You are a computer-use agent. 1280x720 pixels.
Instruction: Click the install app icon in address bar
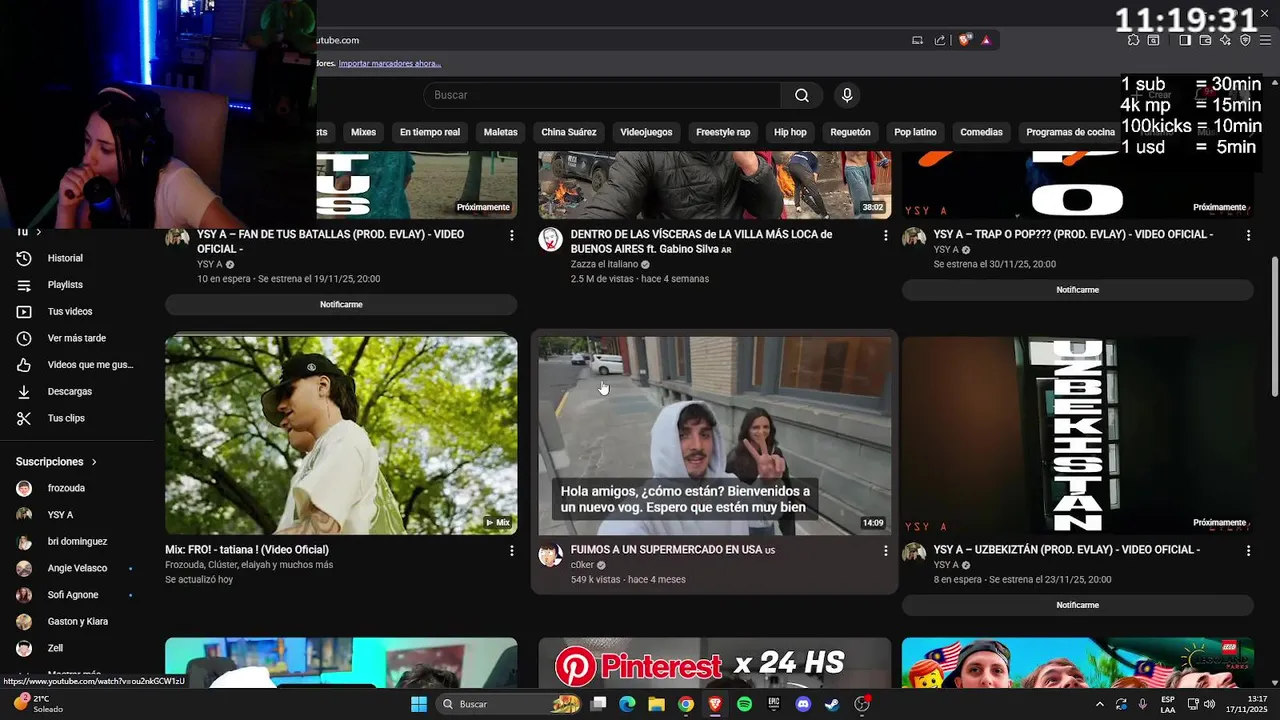(x=917, y=40)
